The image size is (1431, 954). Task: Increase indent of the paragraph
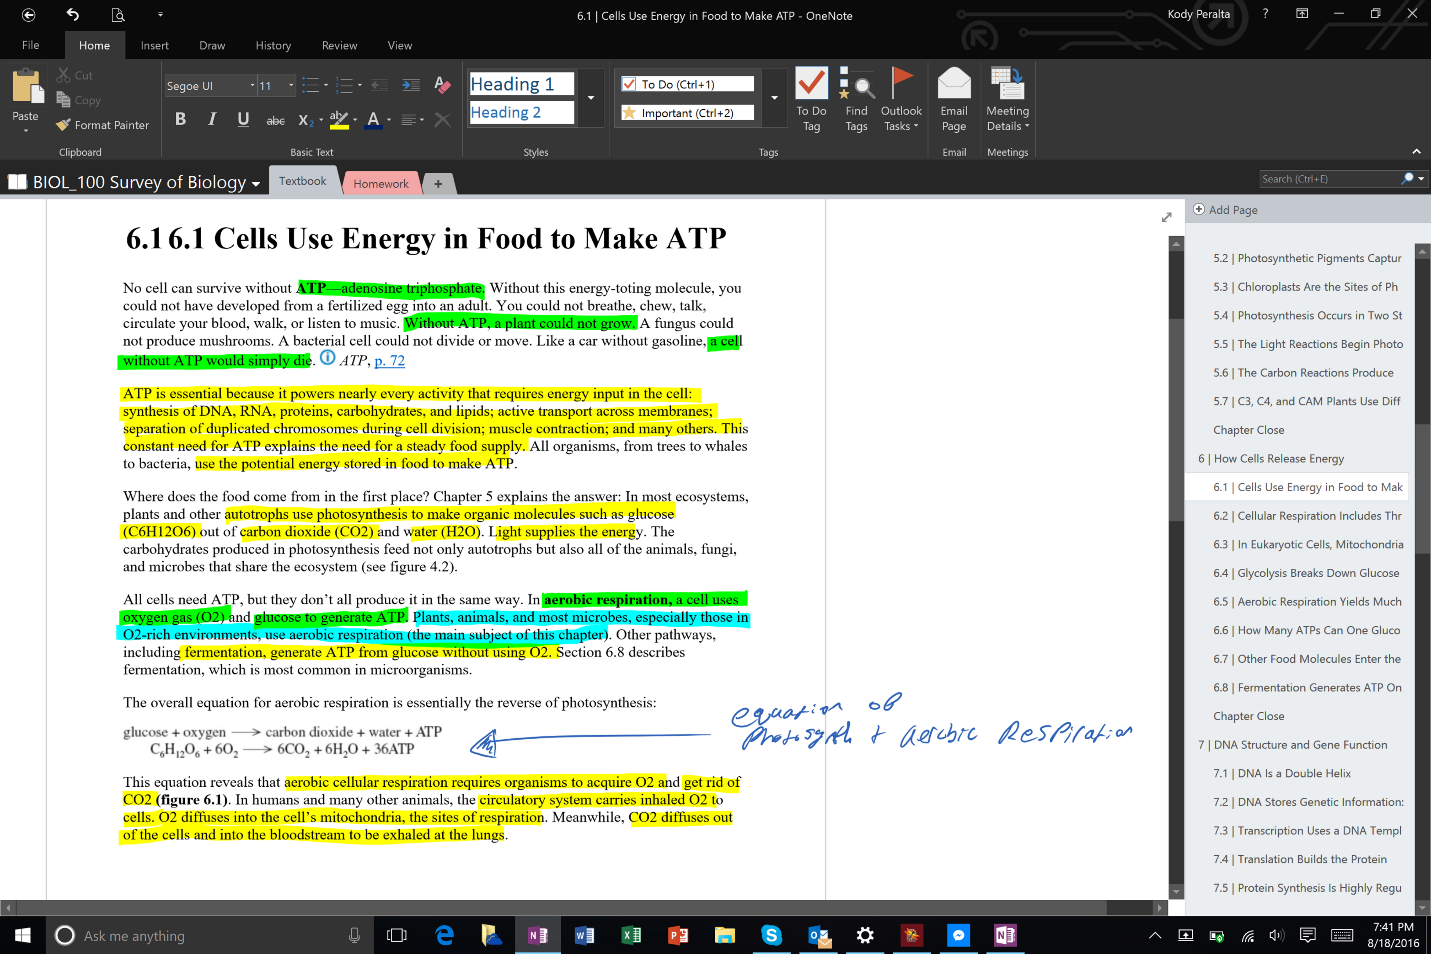(410, 85)
